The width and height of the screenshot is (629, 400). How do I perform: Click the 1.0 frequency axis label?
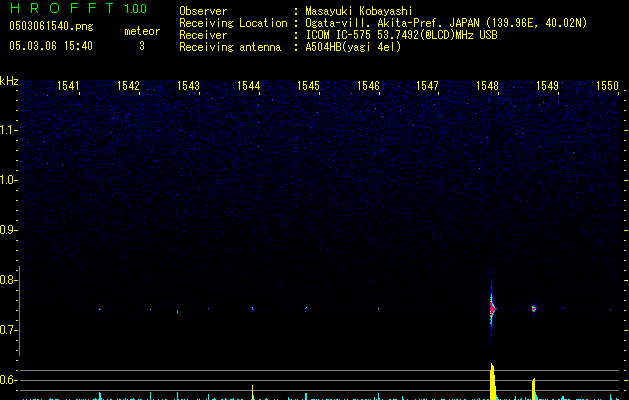pyautogui.click(x=9, y=180)
